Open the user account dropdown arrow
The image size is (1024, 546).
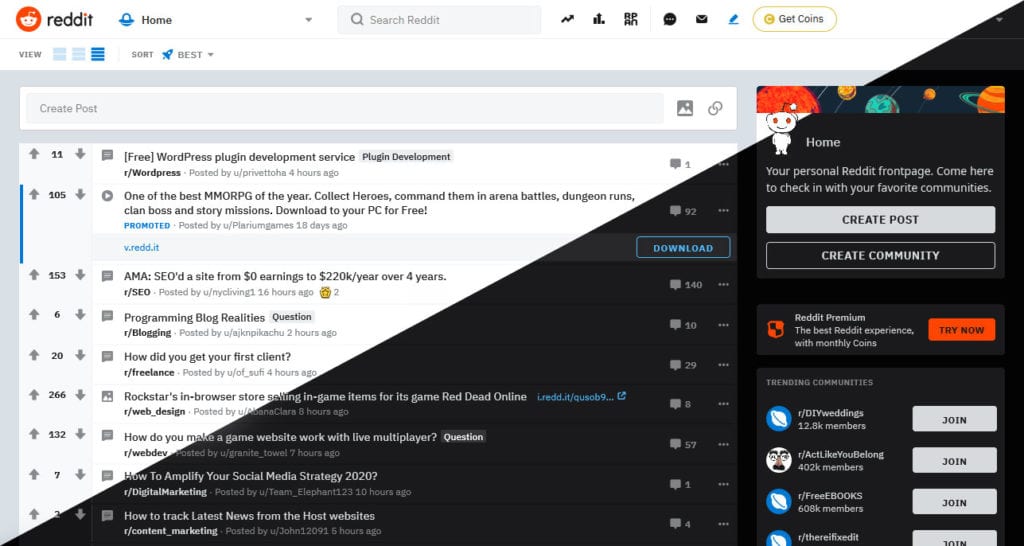999,20
